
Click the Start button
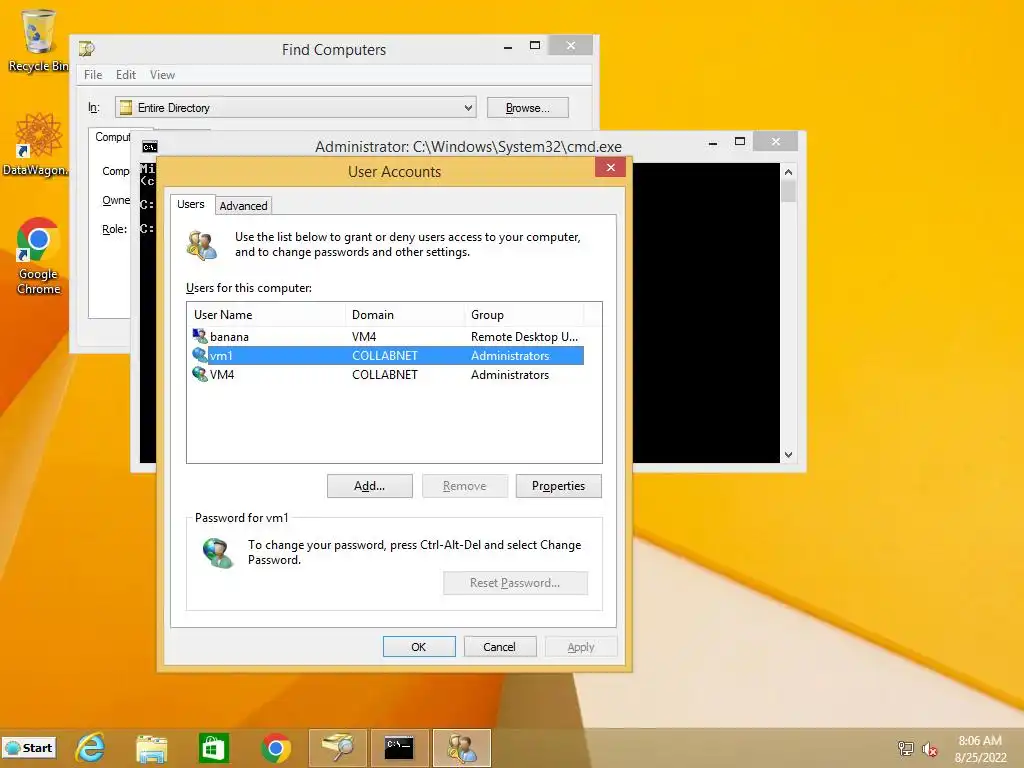point(29,748)
